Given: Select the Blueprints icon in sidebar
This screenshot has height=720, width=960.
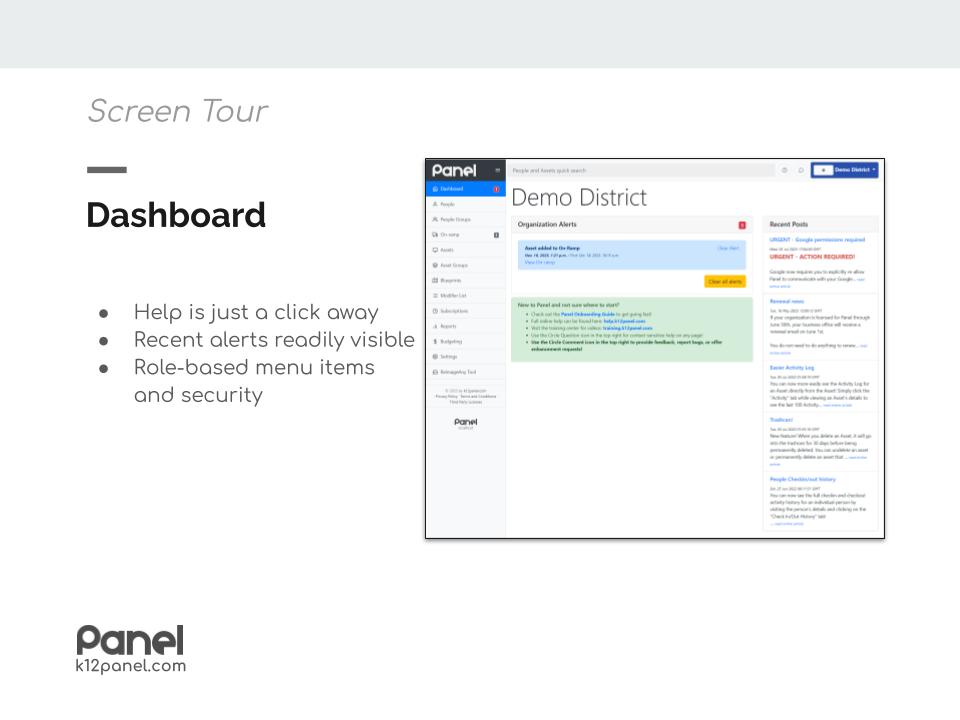Looking at the screenshot, I should coord(435,280).
